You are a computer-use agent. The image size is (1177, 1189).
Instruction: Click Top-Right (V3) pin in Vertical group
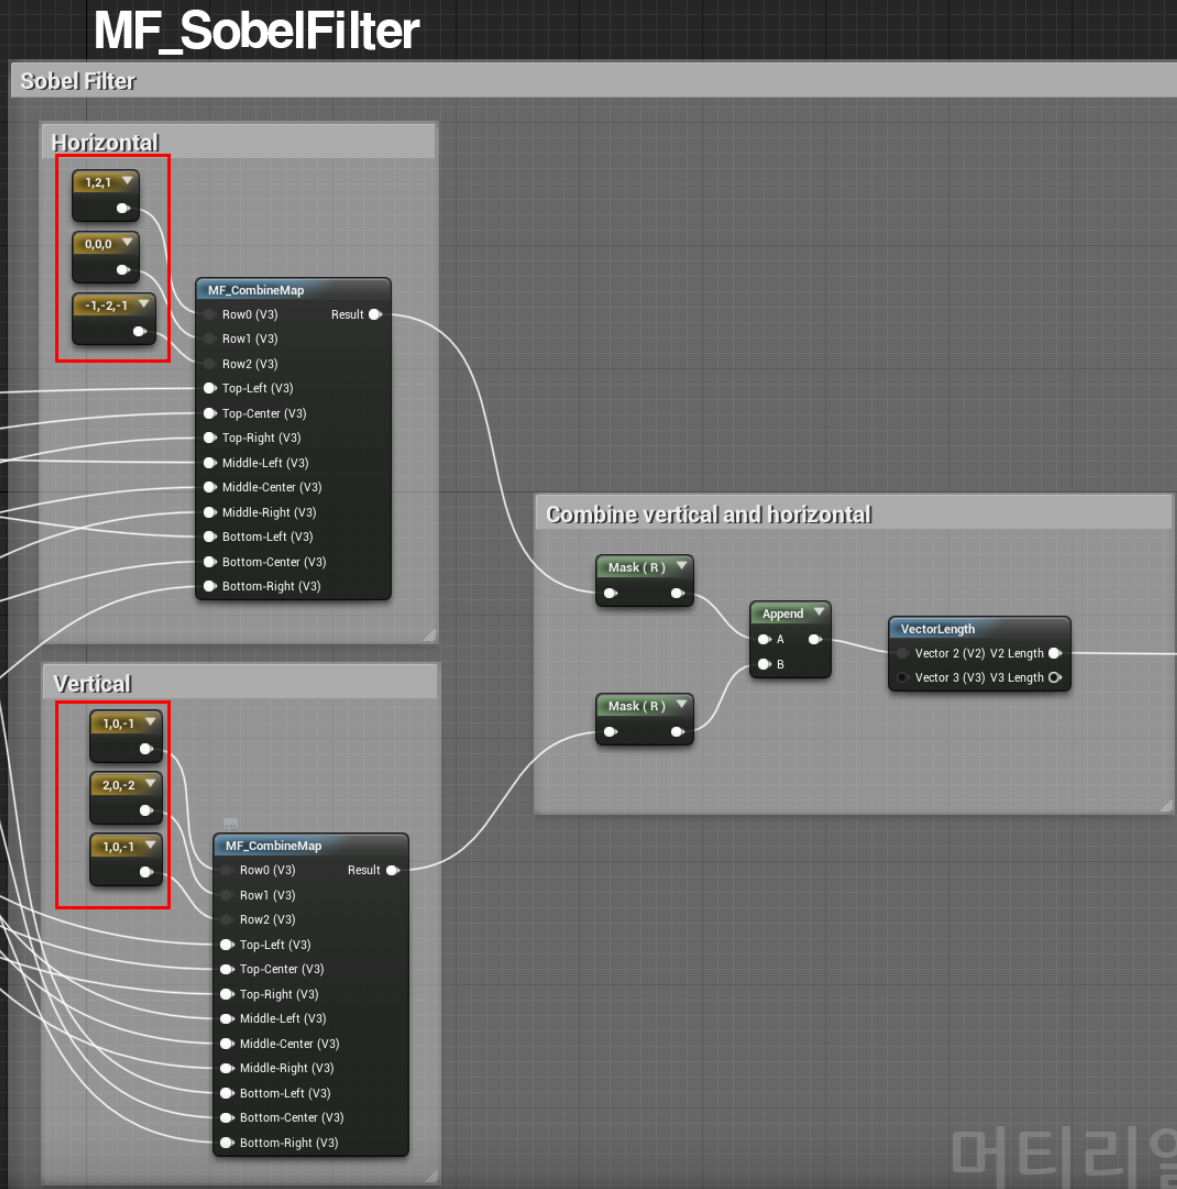227,993
